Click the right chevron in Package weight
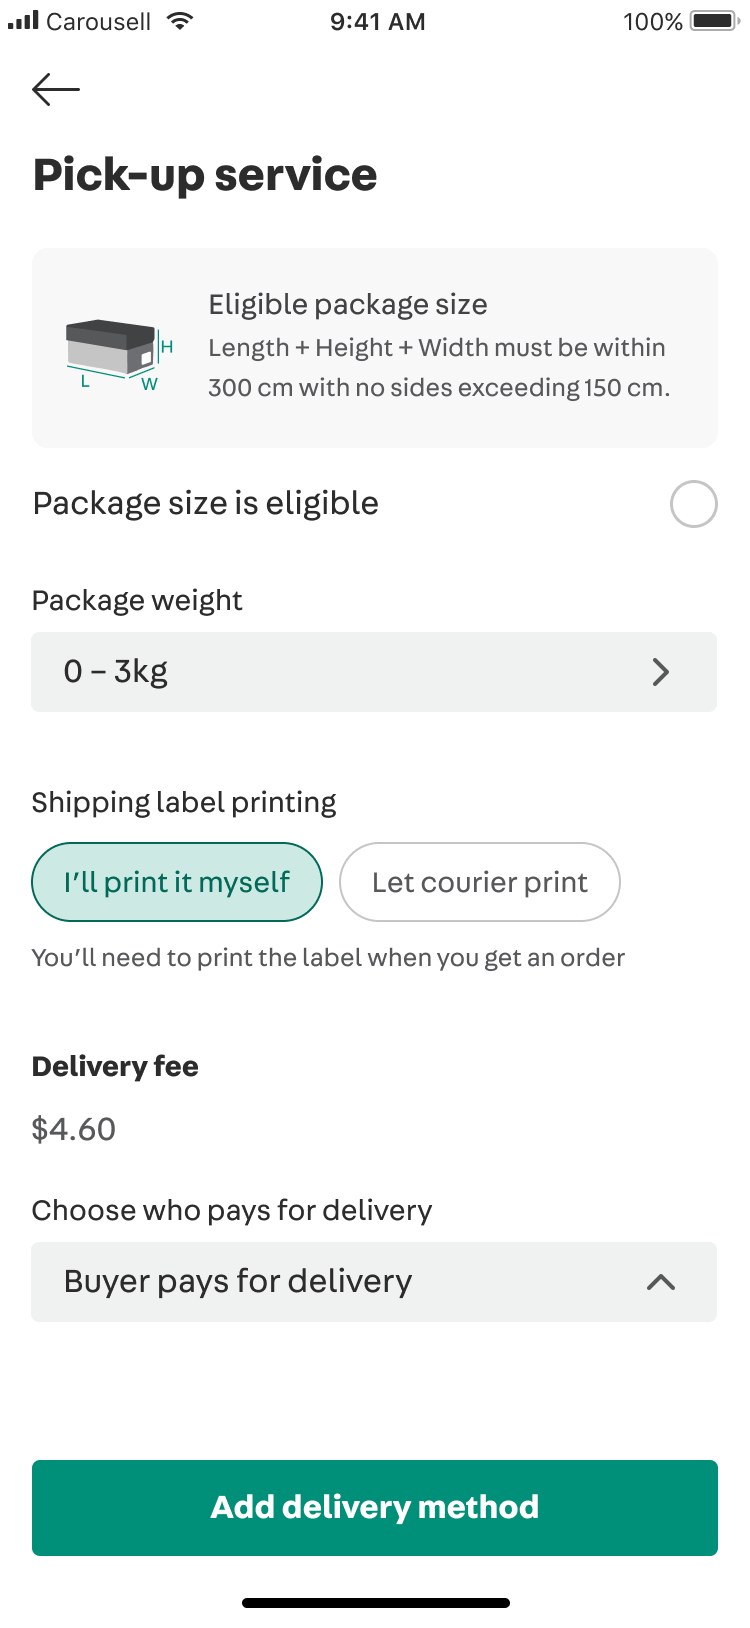The image size is (750, 1628). (660, 672)
